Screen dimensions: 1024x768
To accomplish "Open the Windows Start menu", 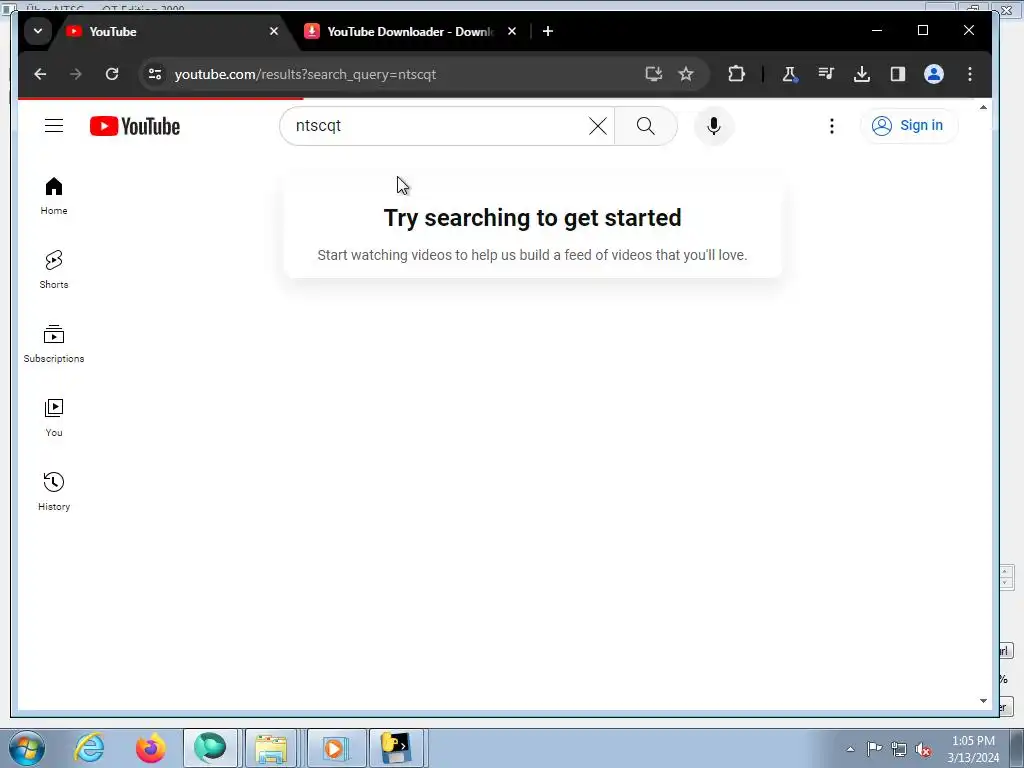I will tap(27, 748).
